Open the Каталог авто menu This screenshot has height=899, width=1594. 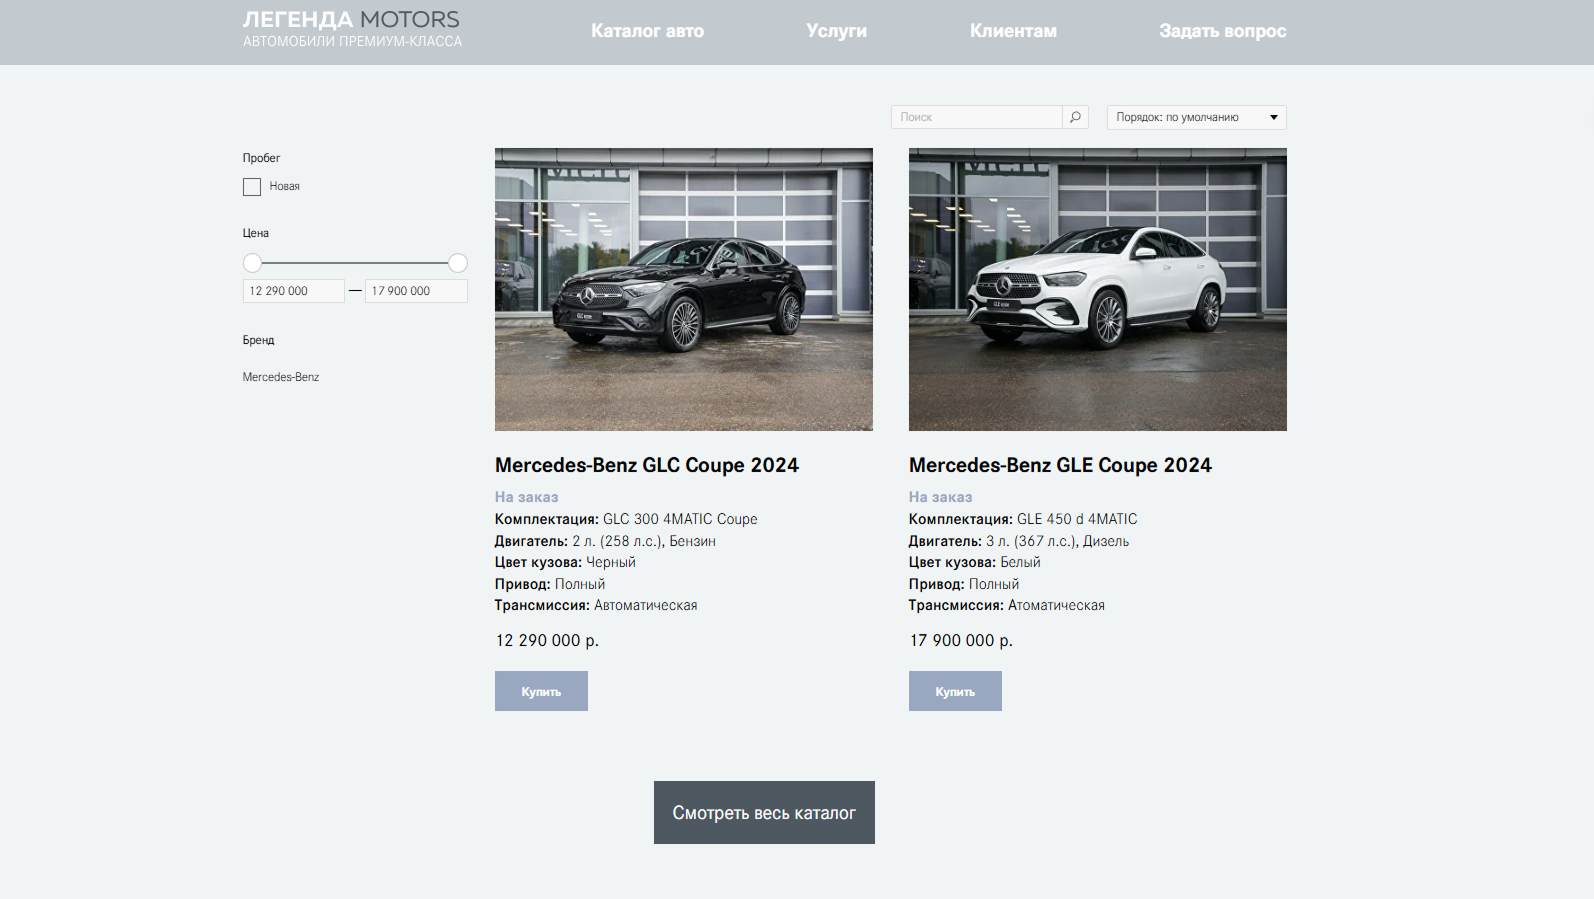pos(647,31)
